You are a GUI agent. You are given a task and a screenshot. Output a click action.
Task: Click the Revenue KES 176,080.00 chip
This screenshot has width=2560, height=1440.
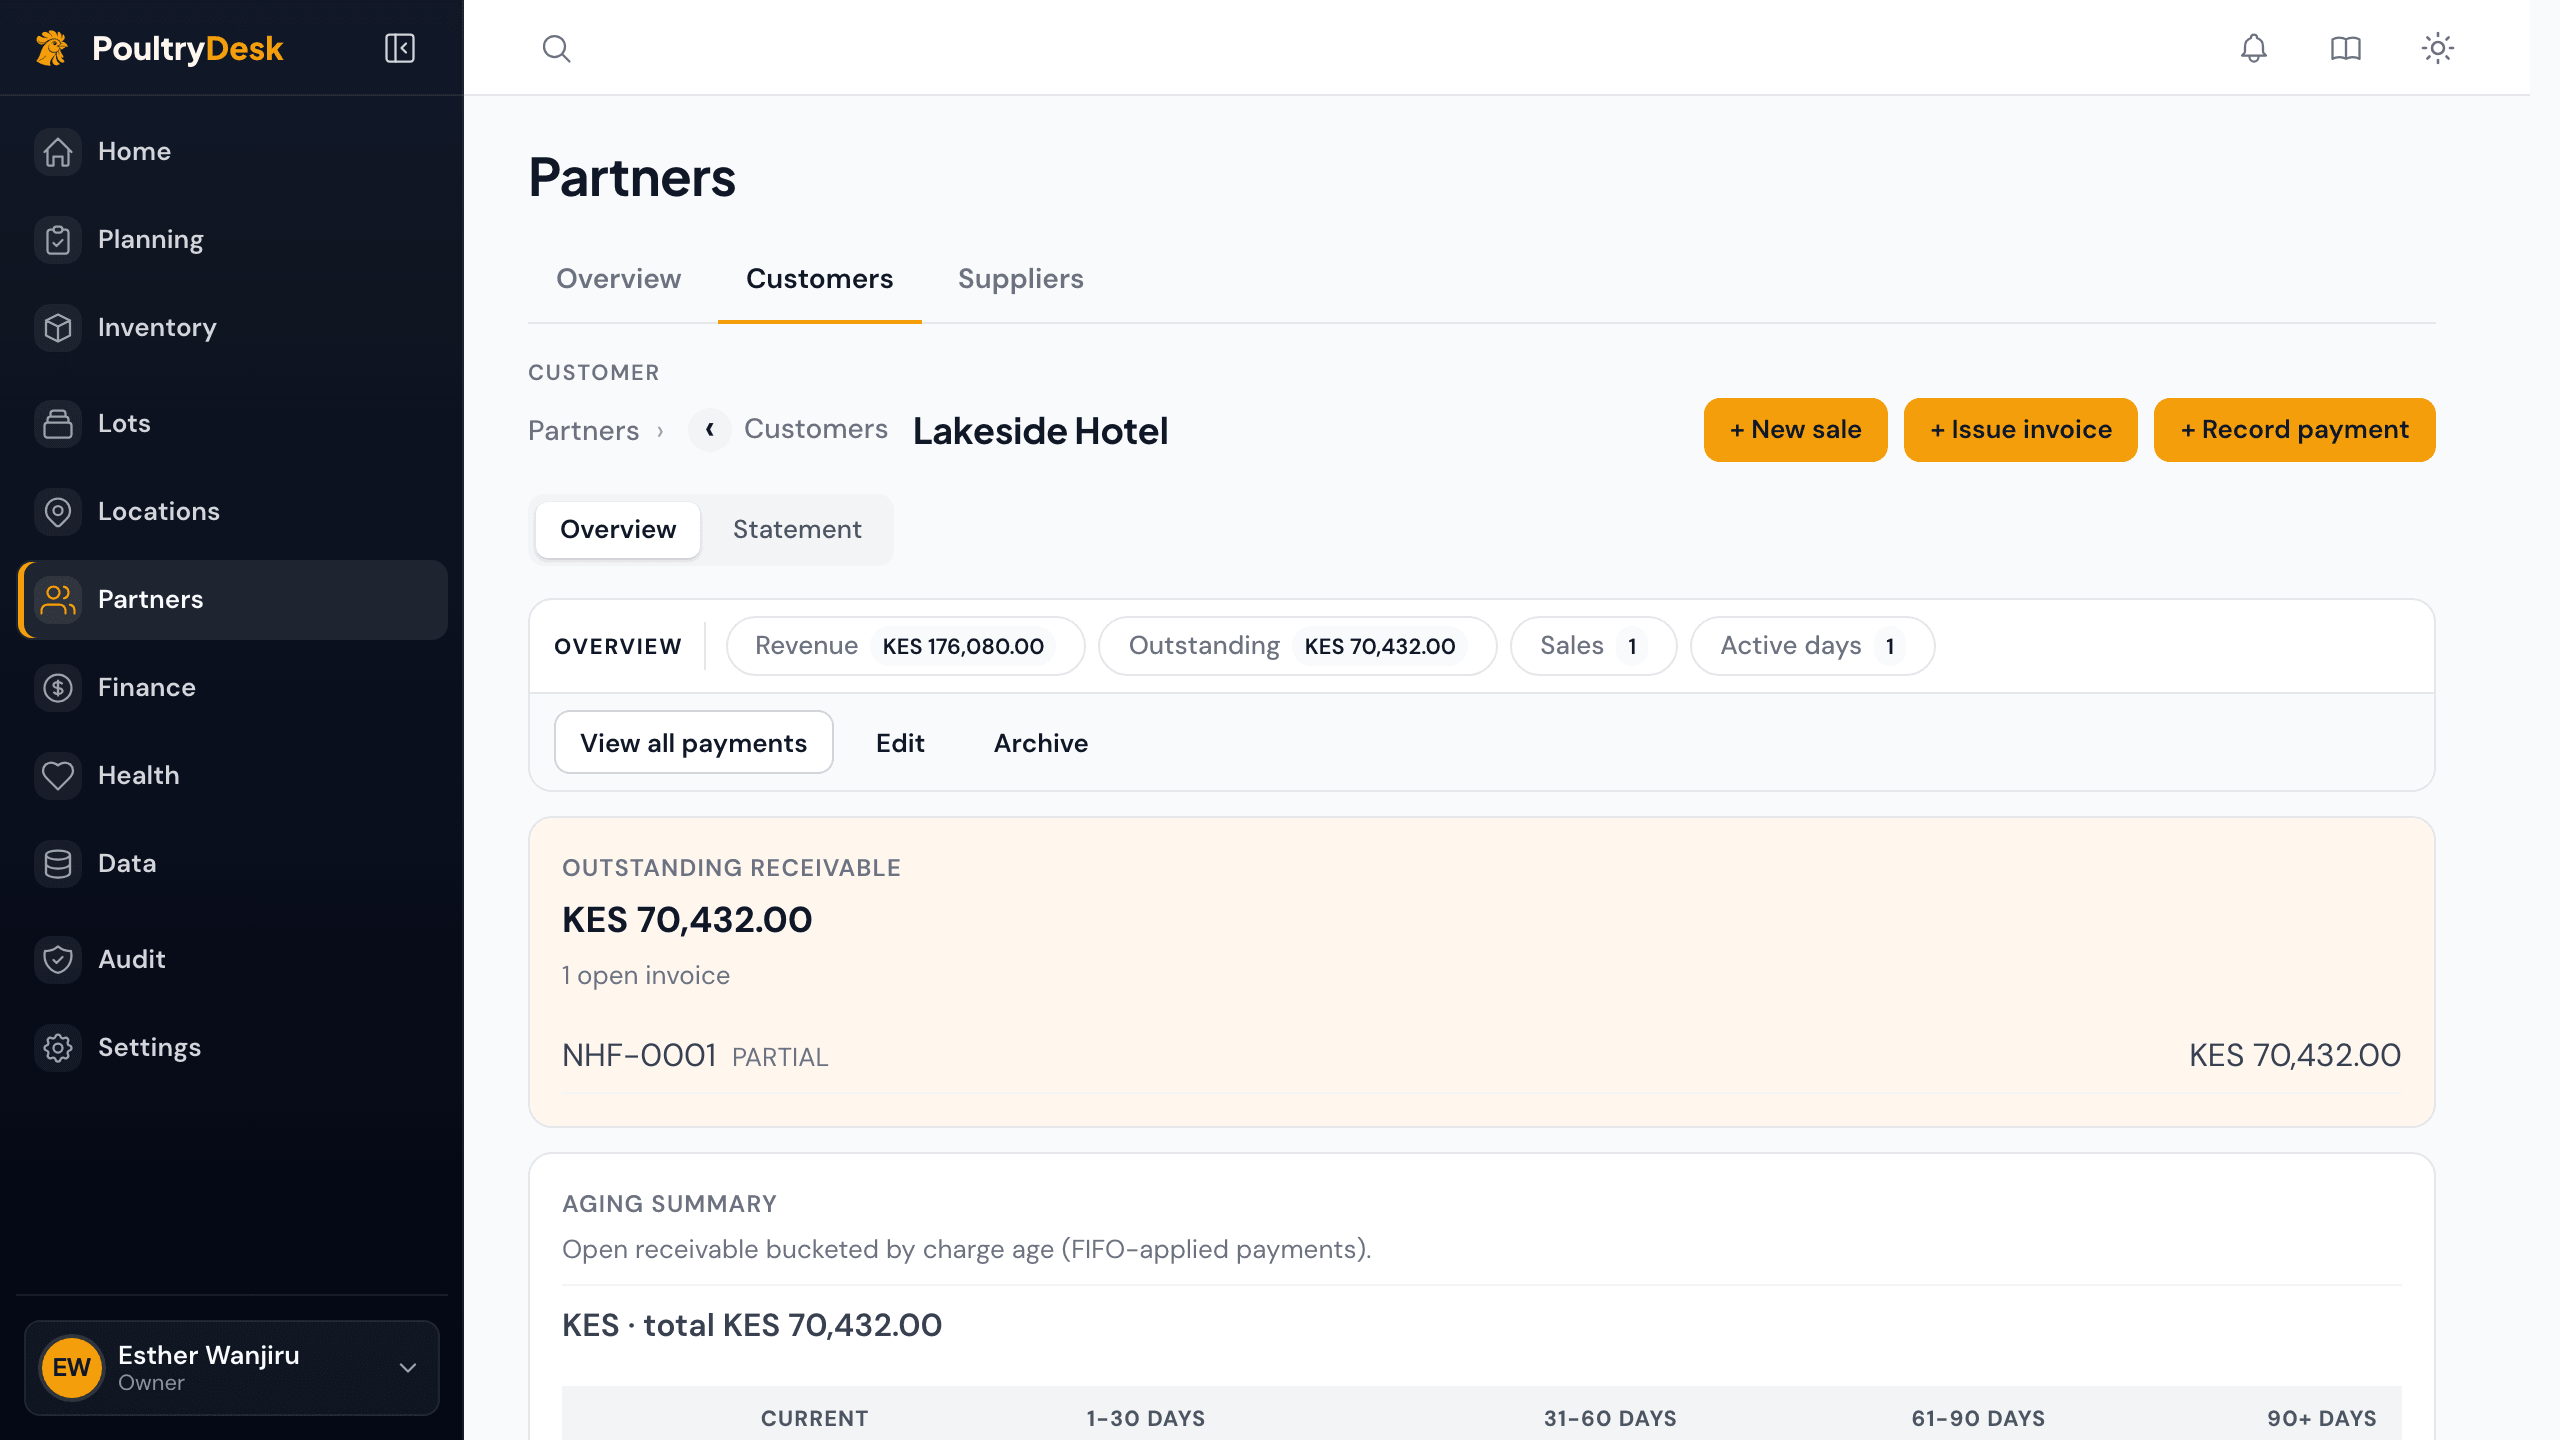[x=905, y=646]
